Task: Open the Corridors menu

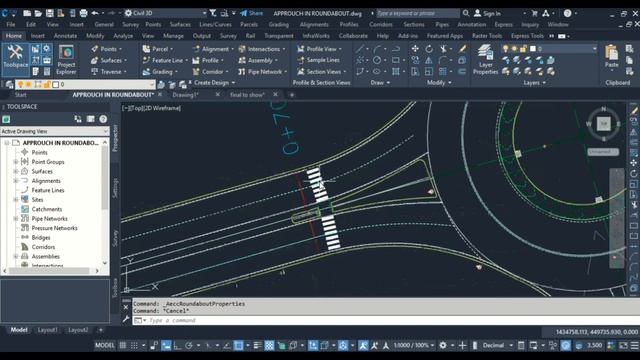Action: click(x=380, y=24)
